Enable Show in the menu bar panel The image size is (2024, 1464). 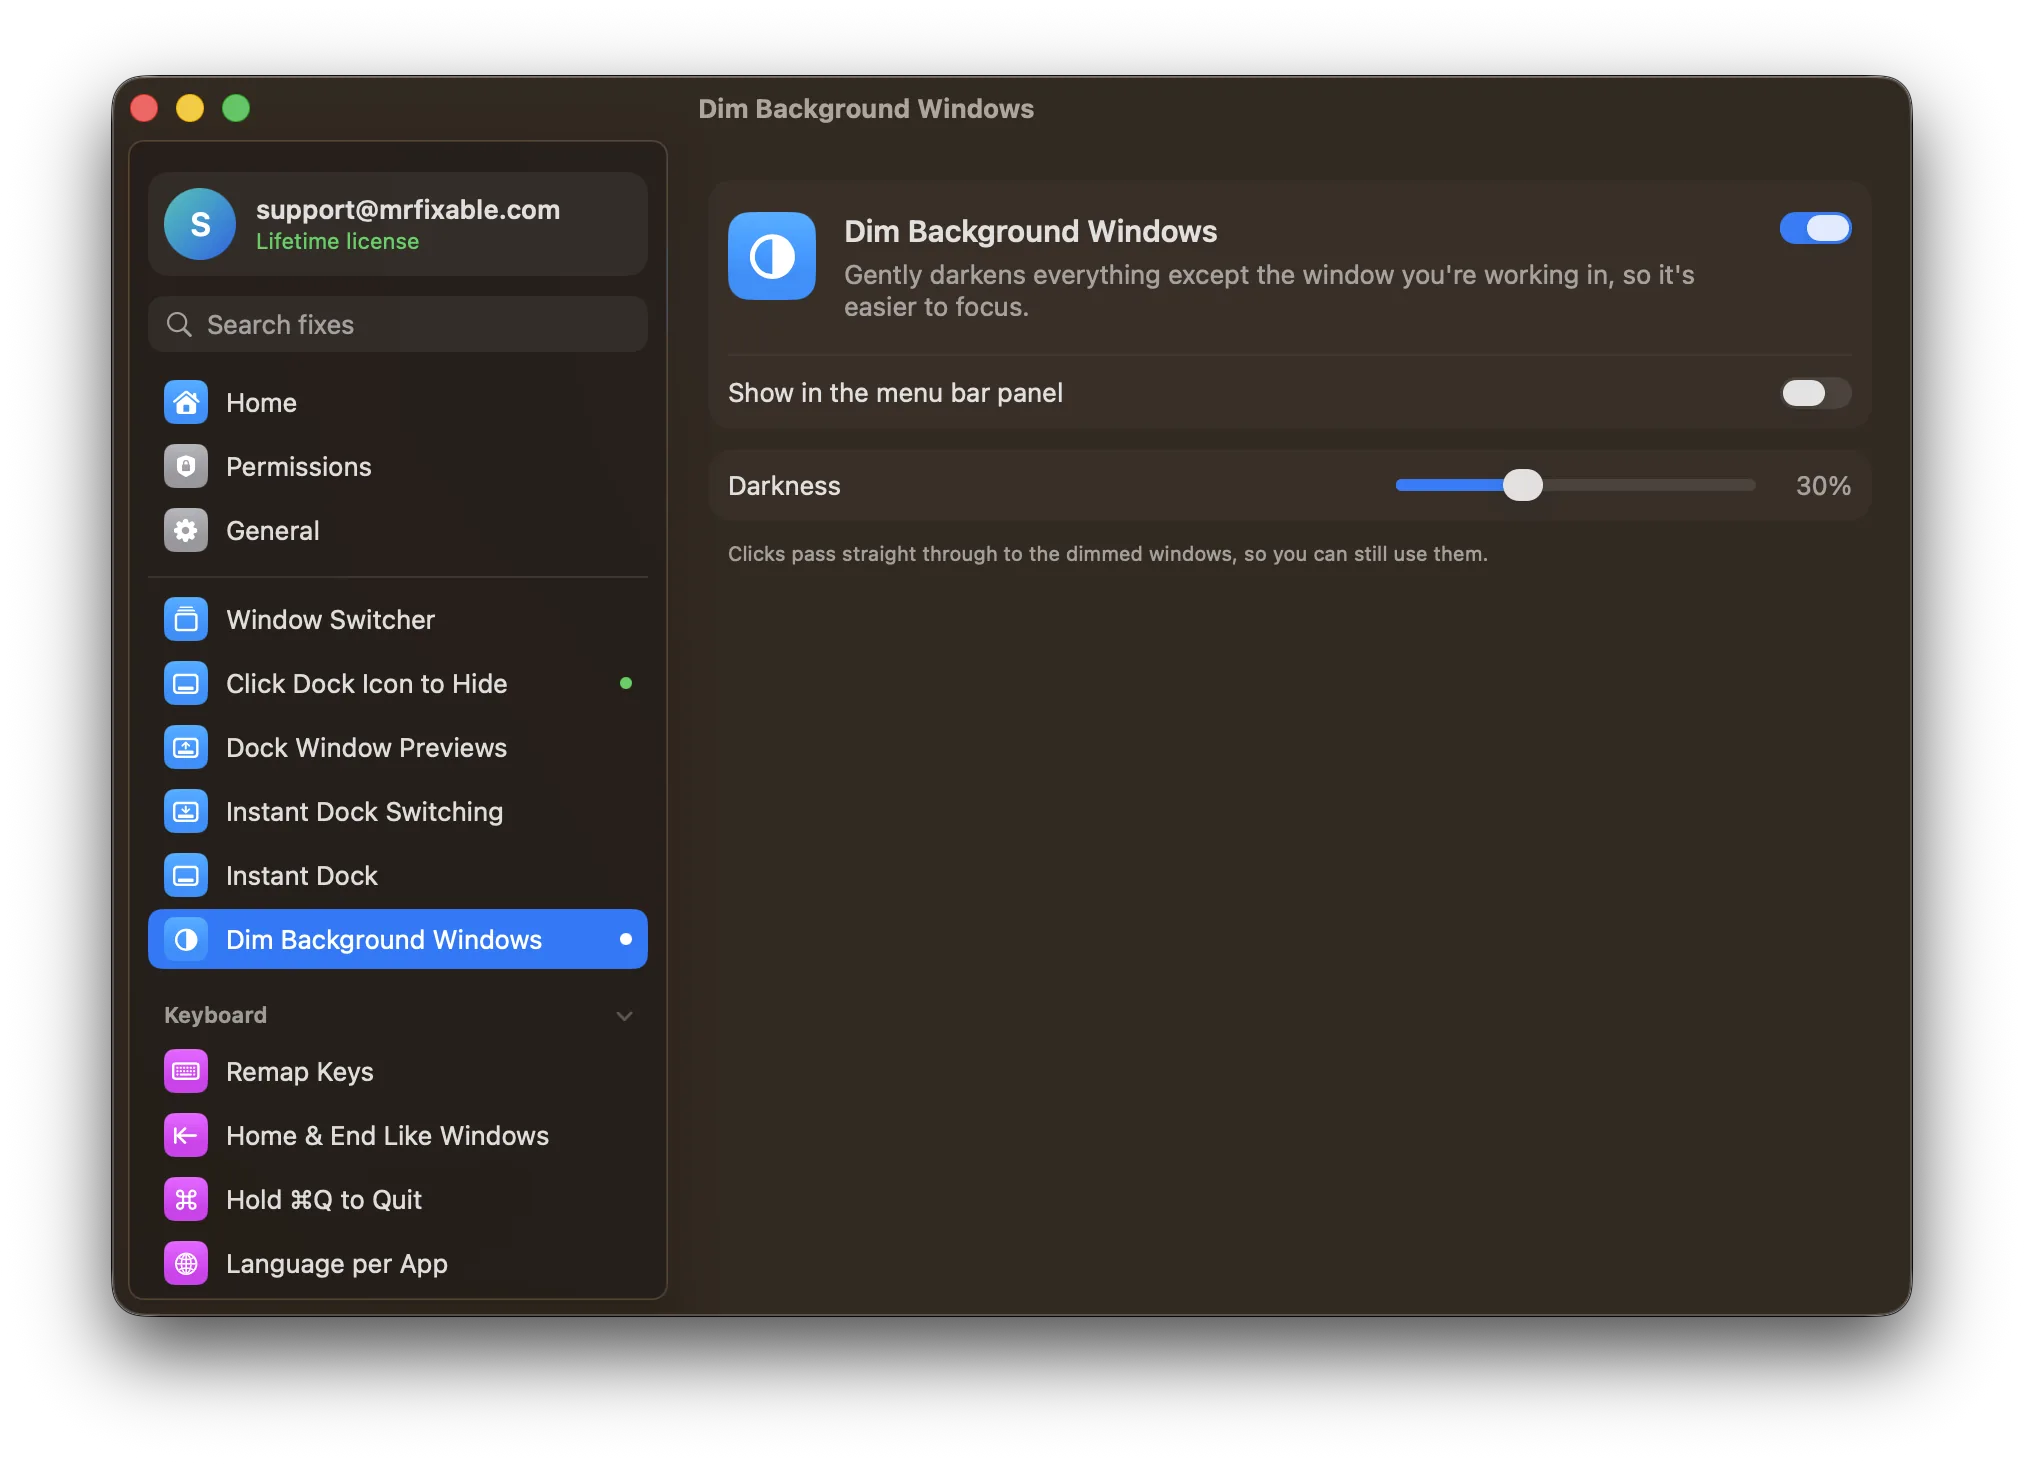coord(1815,393)
